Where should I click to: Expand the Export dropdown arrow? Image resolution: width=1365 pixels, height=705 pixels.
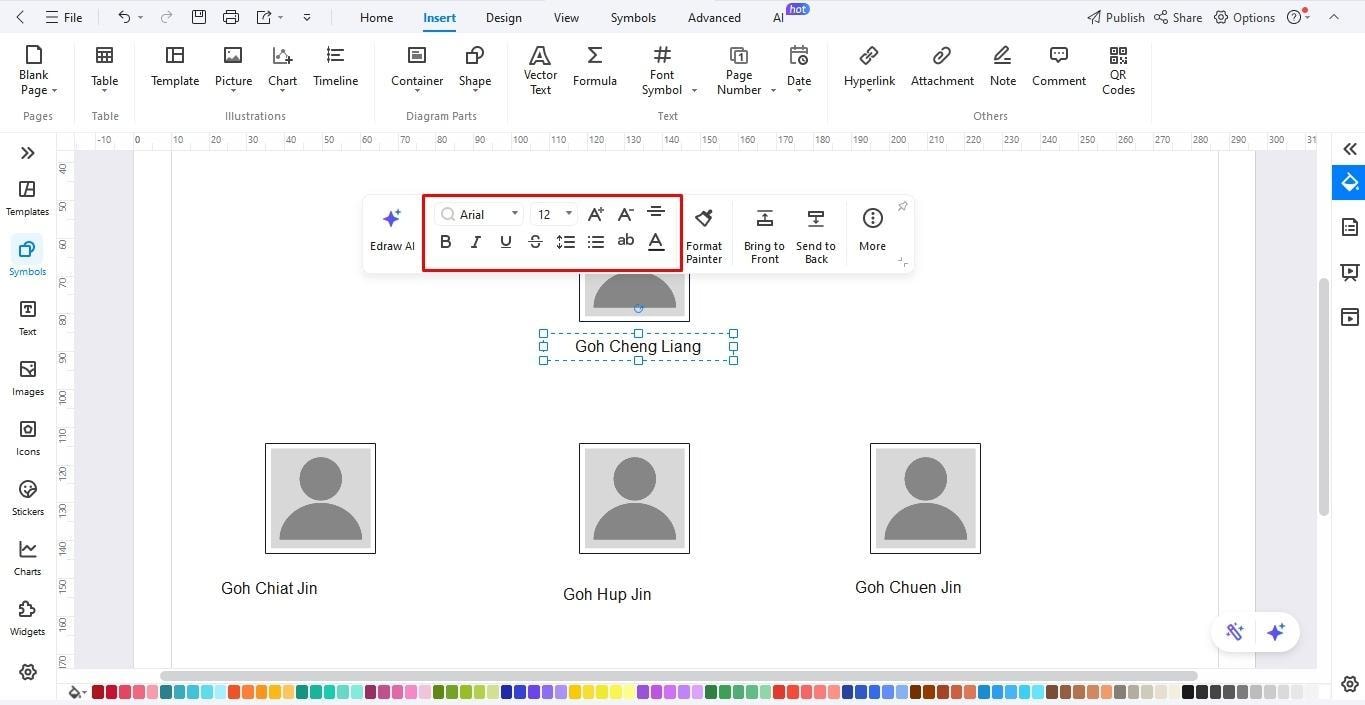click(280, 17)
